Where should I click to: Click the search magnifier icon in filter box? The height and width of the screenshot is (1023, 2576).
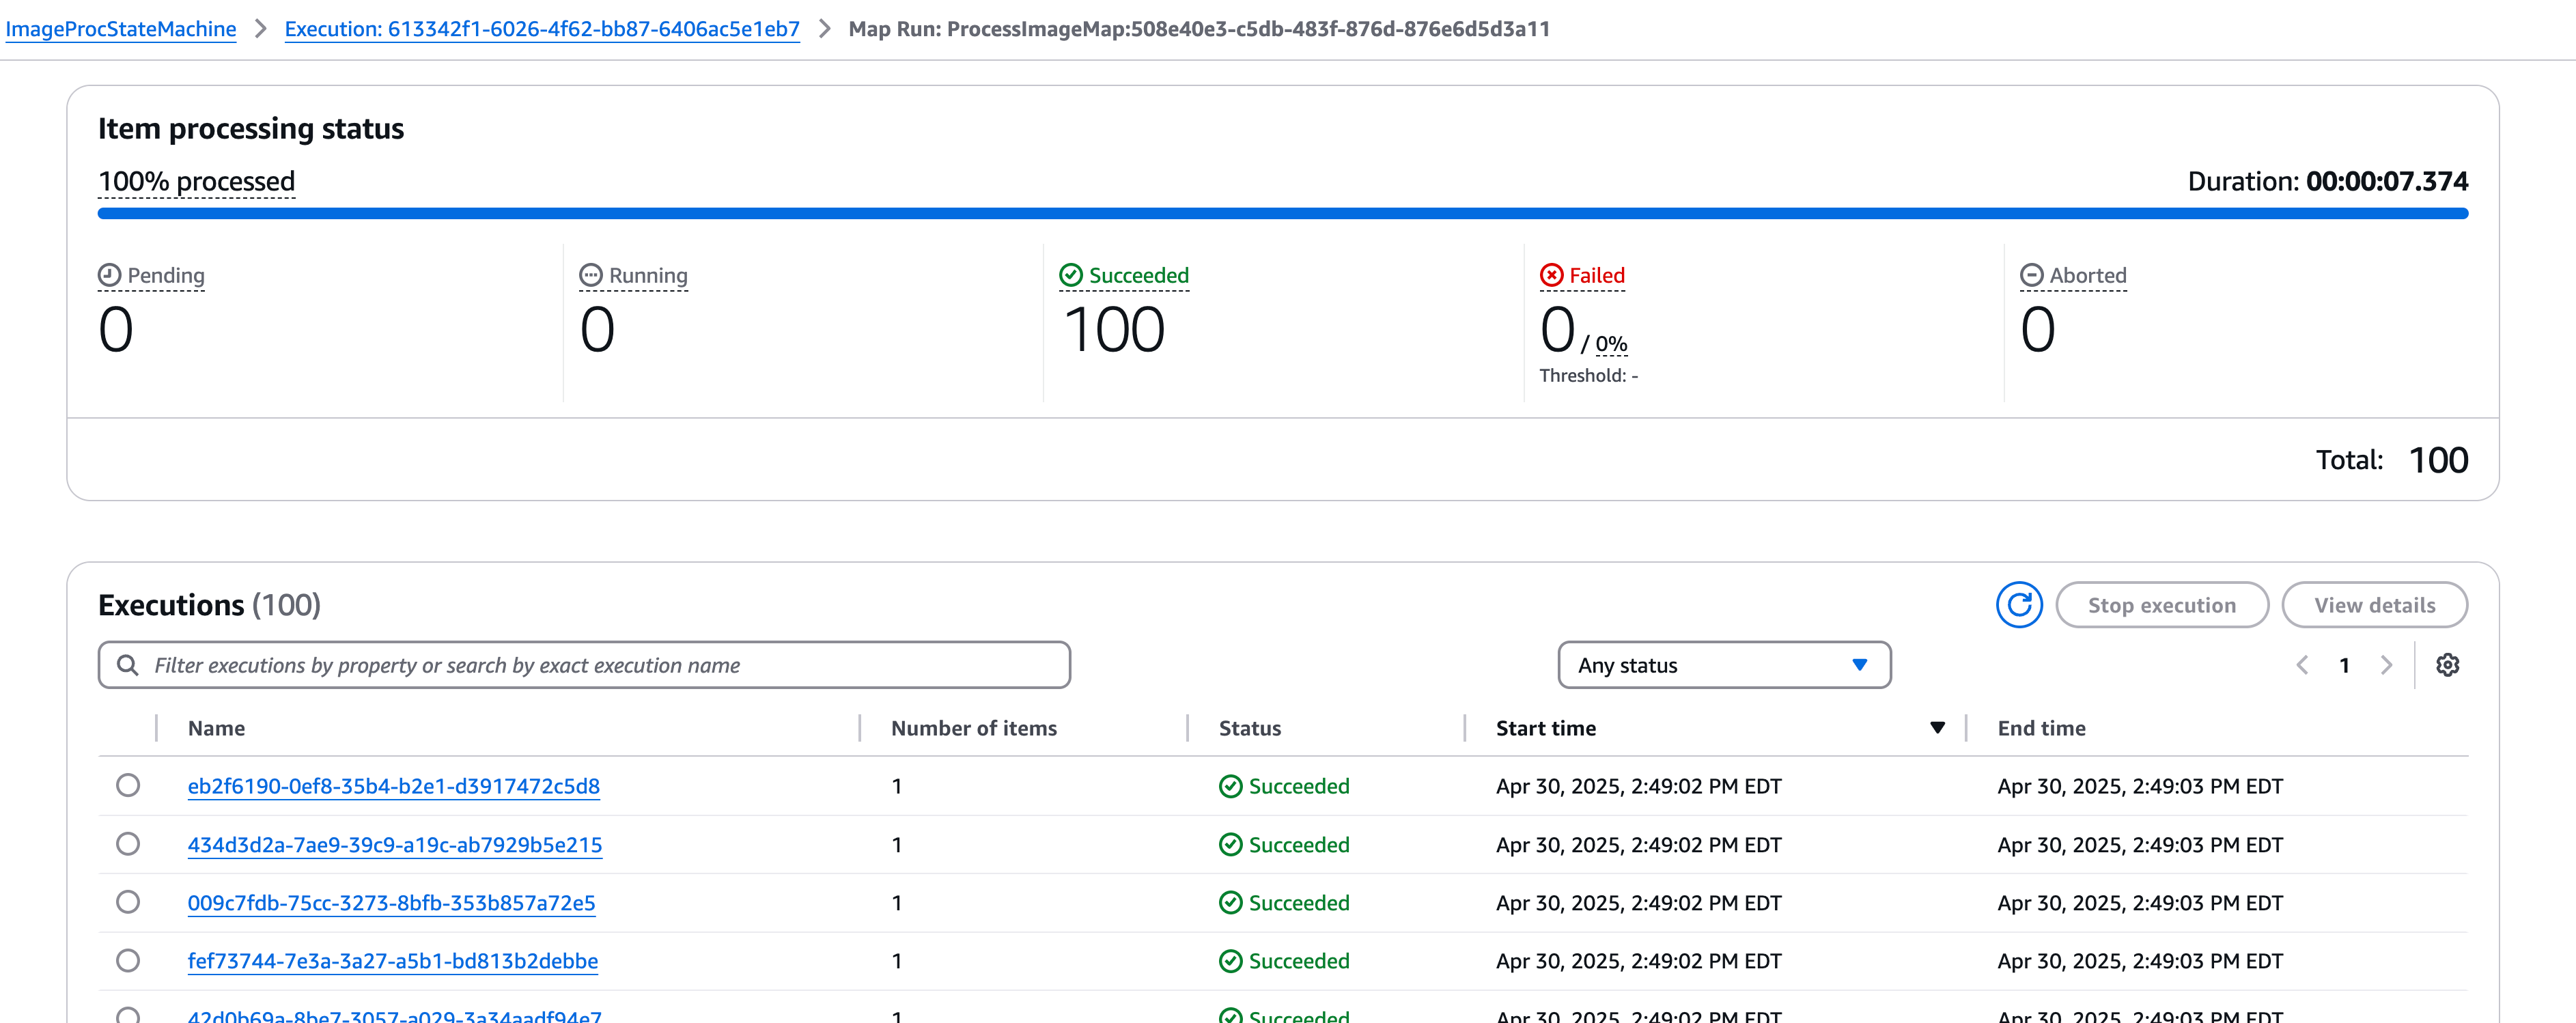128,664
